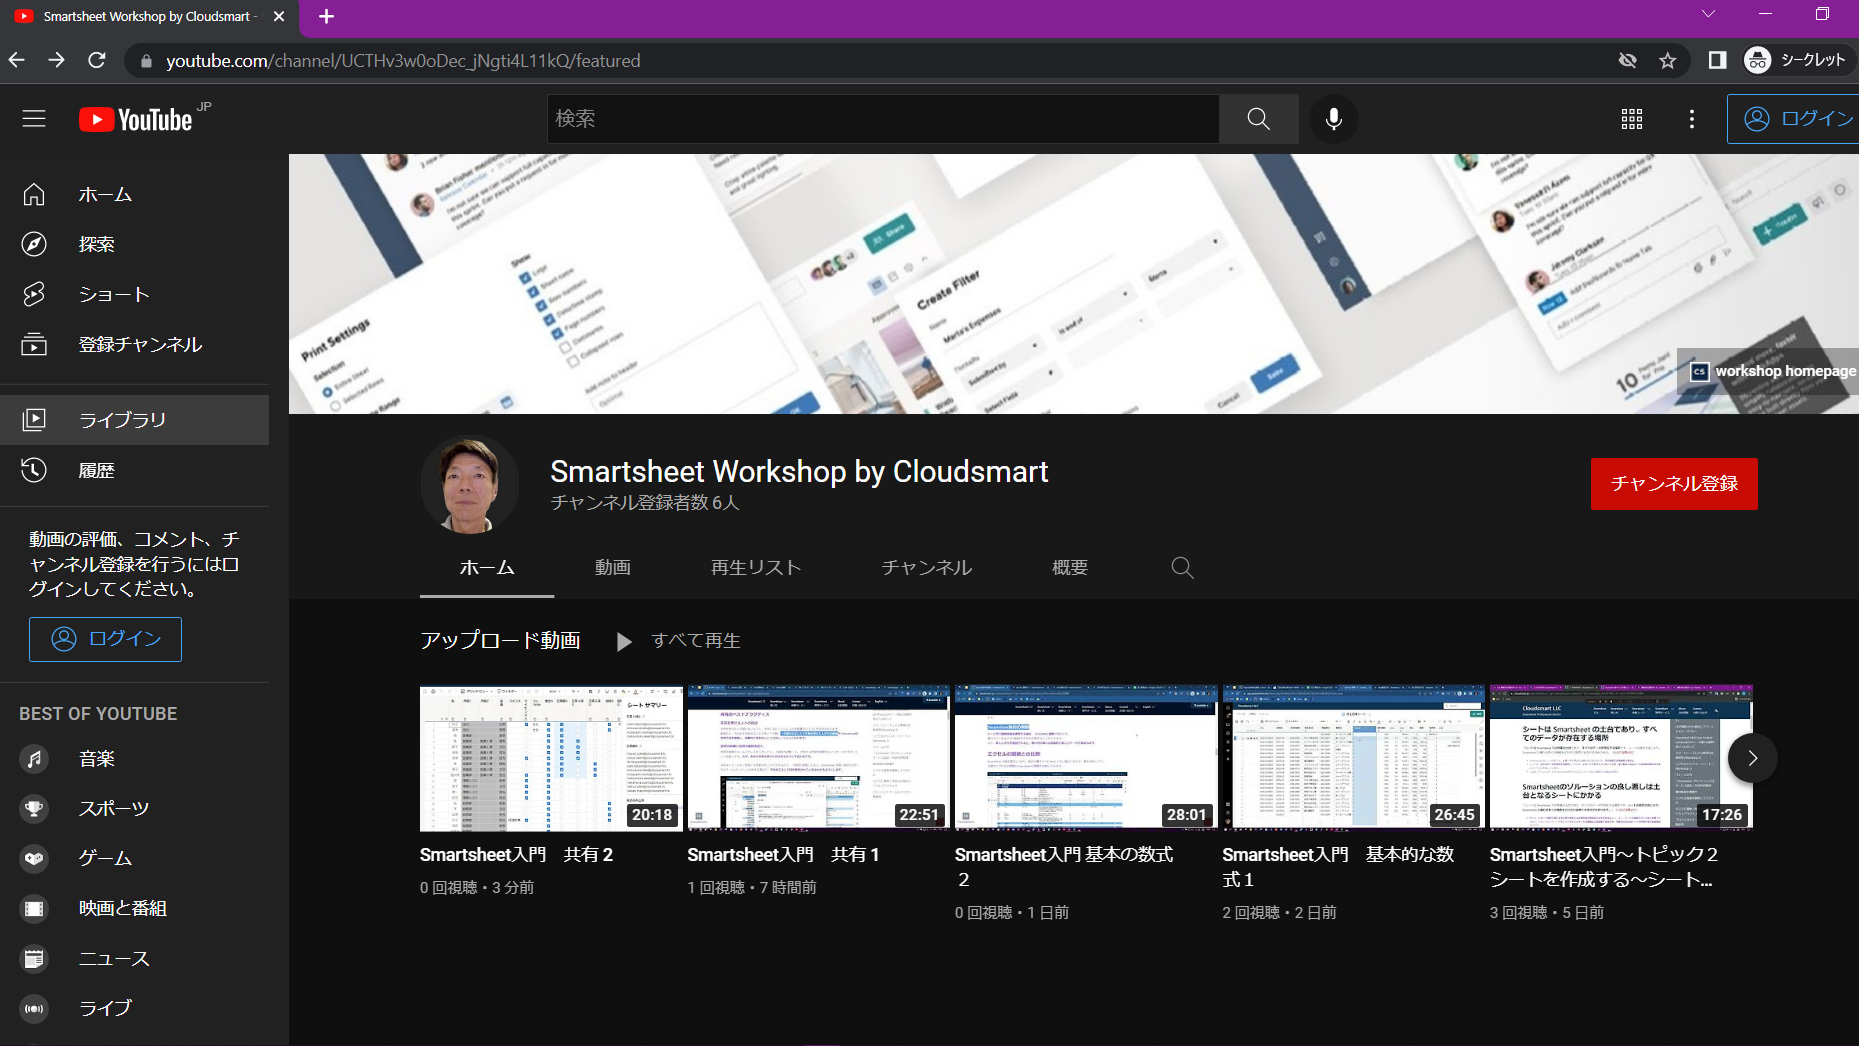
Task: Open 映画と番組 category
Action: point(135,909)
